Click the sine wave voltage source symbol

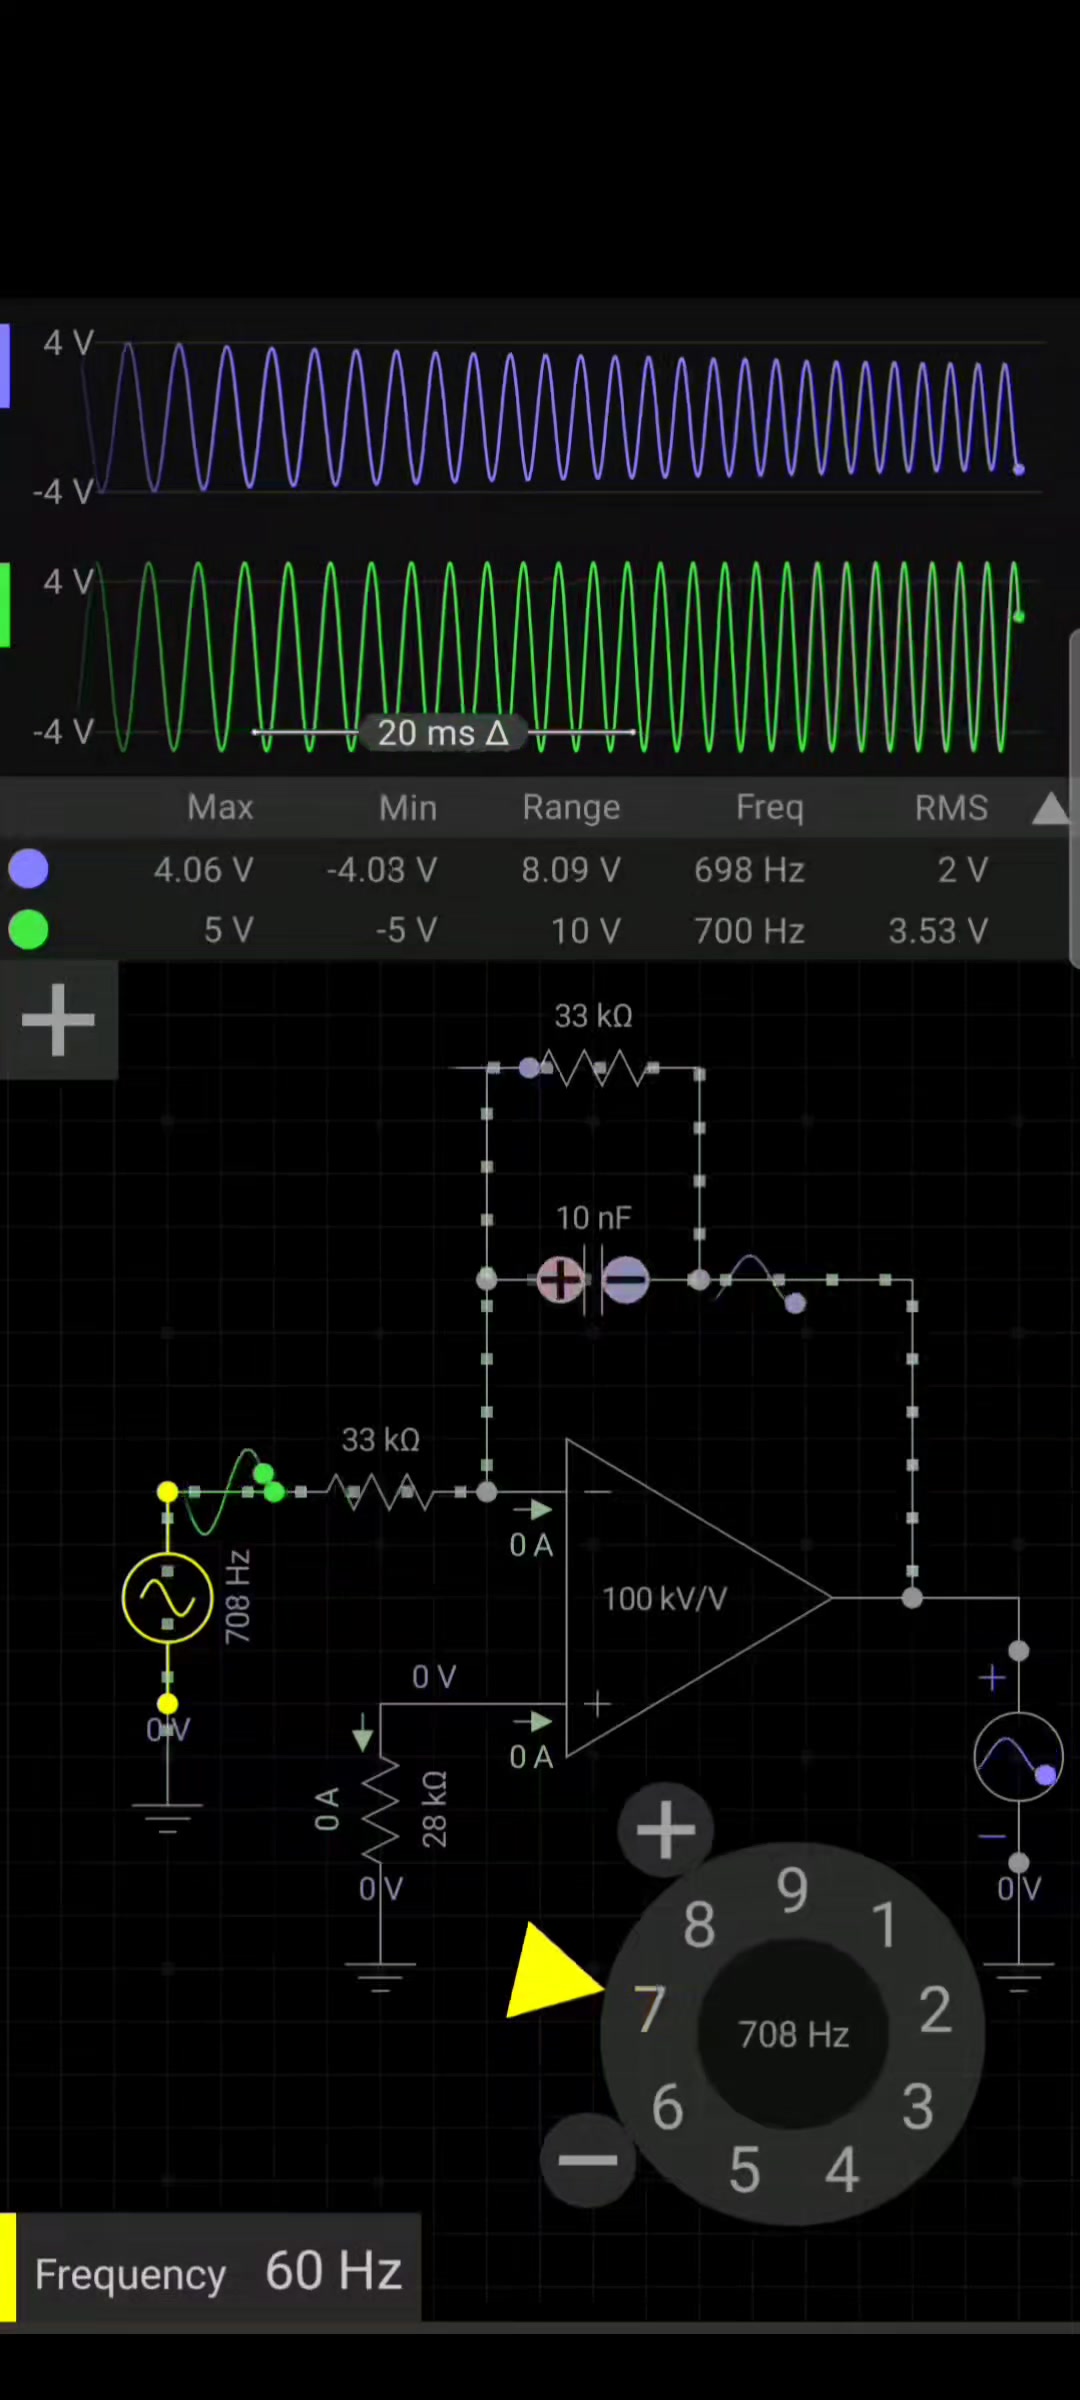(167, 1597)
